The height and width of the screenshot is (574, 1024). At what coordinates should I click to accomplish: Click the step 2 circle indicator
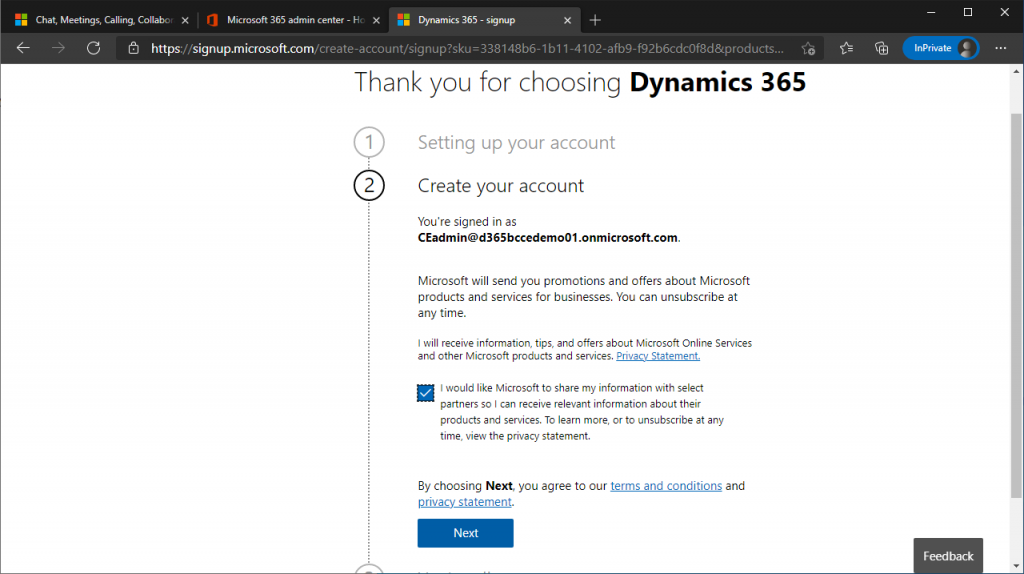tap(369, 185)
